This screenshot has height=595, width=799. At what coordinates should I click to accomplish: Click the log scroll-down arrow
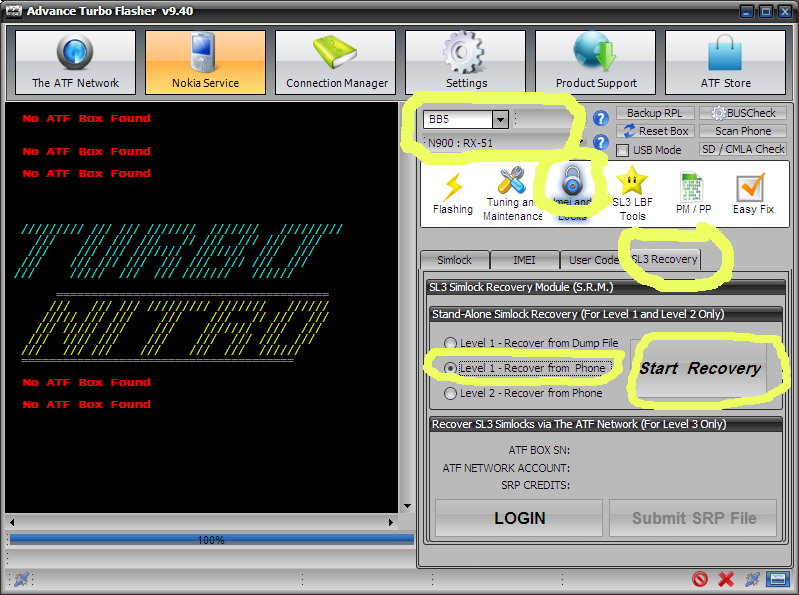coord(407,506)
